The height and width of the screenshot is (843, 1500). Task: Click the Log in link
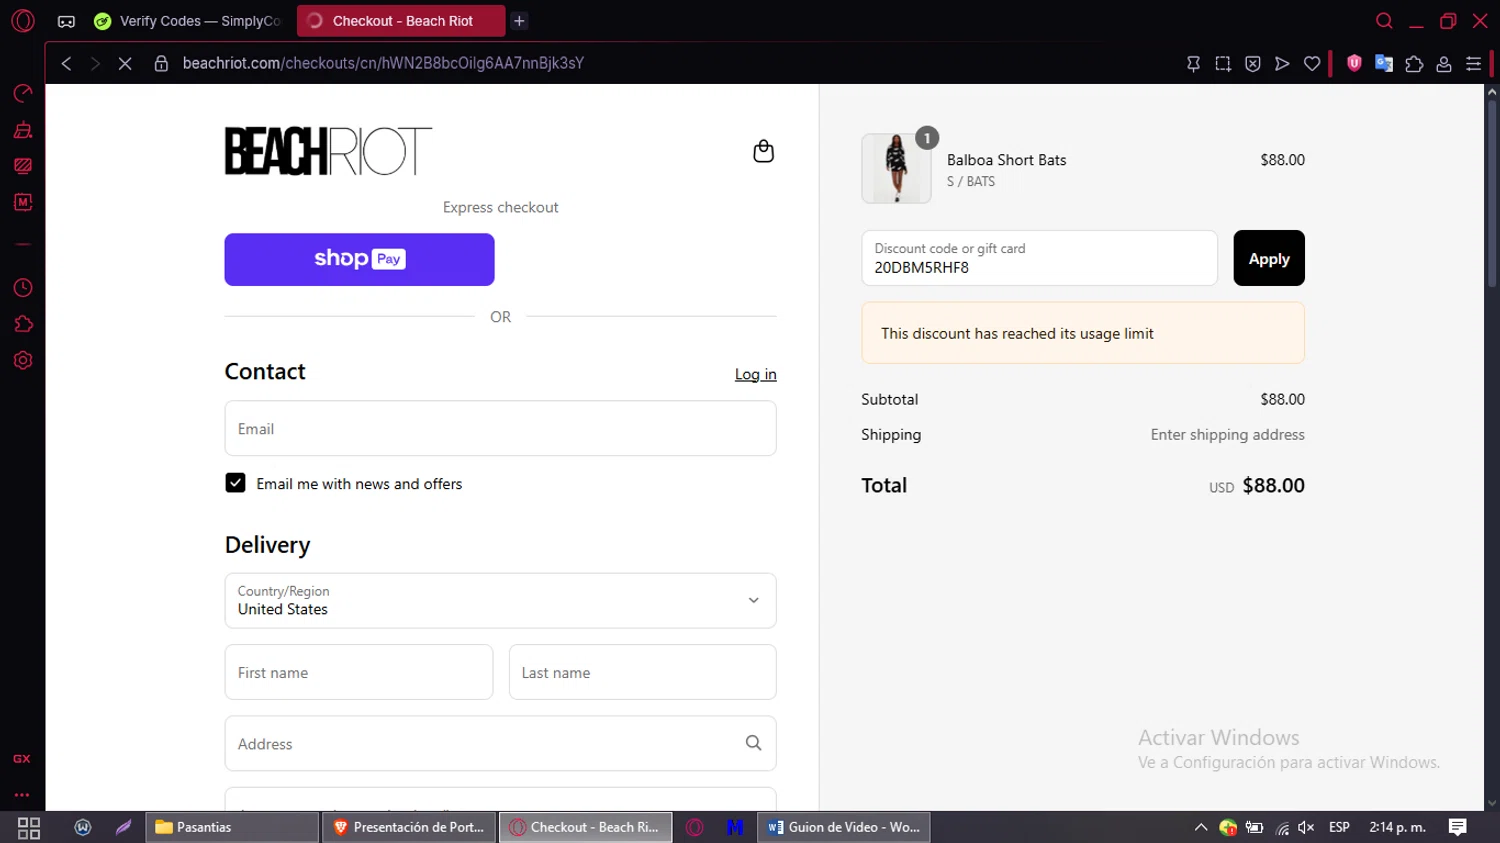[755, 374]
